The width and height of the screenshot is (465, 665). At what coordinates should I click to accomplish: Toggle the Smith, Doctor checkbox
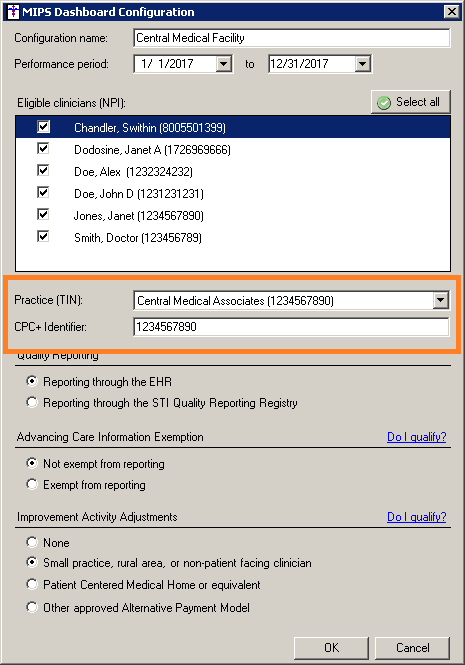click(x=43, y=237)
